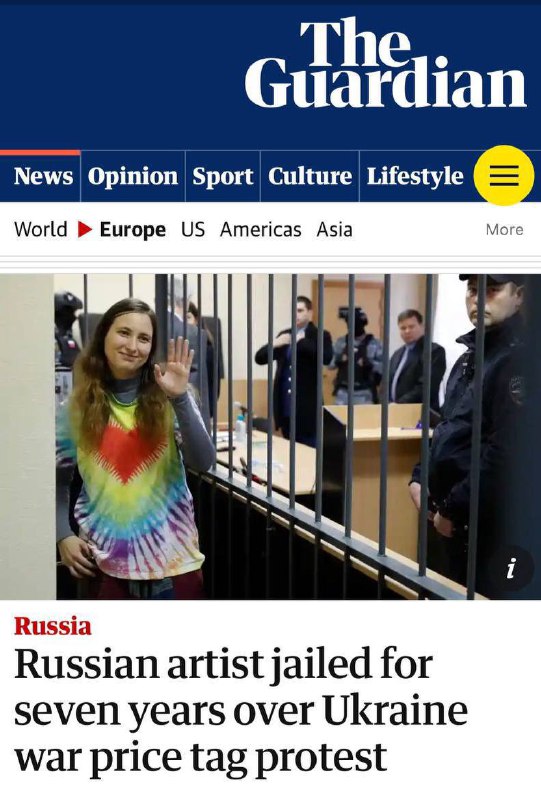Image resolution: width=541 pixels, height=800 pixels.
Task: Open the News section tab
Action: point(43,176)
